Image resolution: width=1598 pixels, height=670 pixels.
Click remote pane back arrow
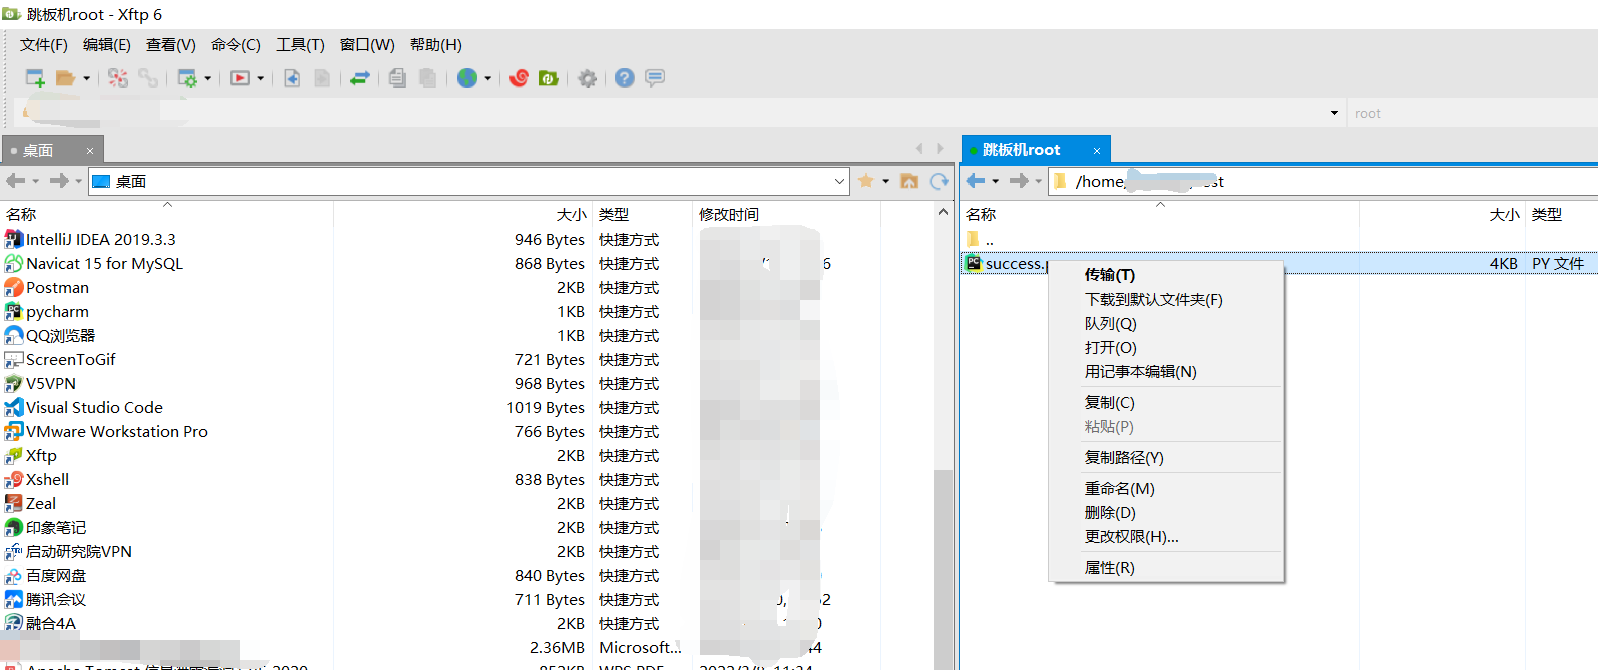(976, 181)
